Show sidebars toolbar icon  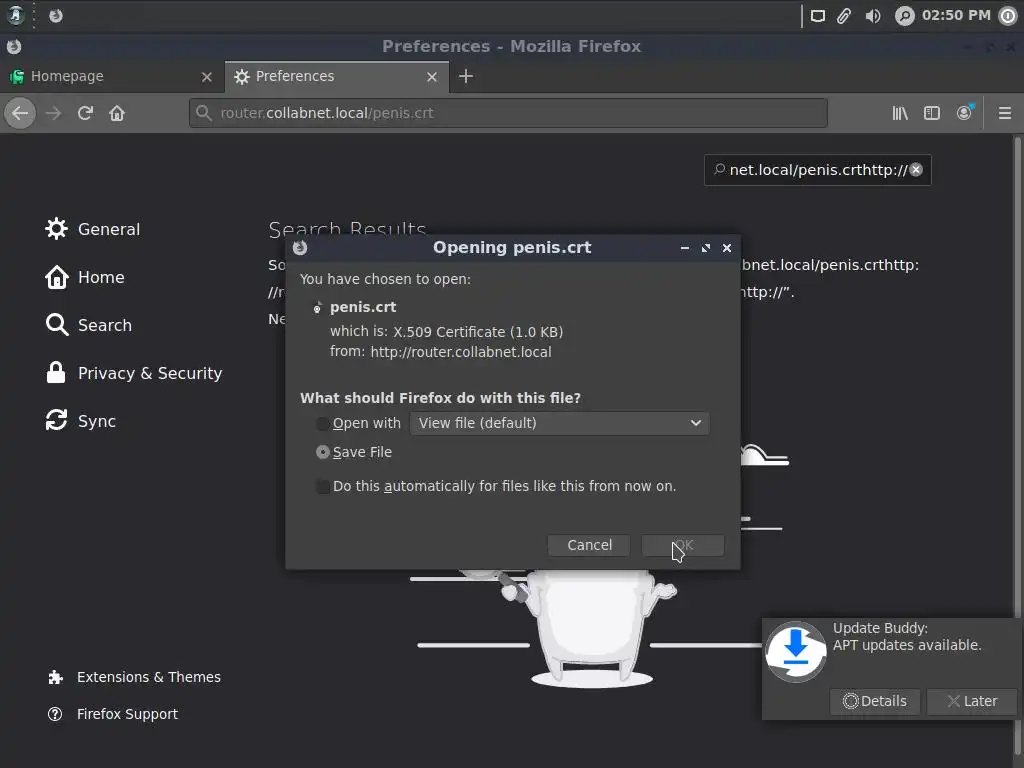pos(932,113)
